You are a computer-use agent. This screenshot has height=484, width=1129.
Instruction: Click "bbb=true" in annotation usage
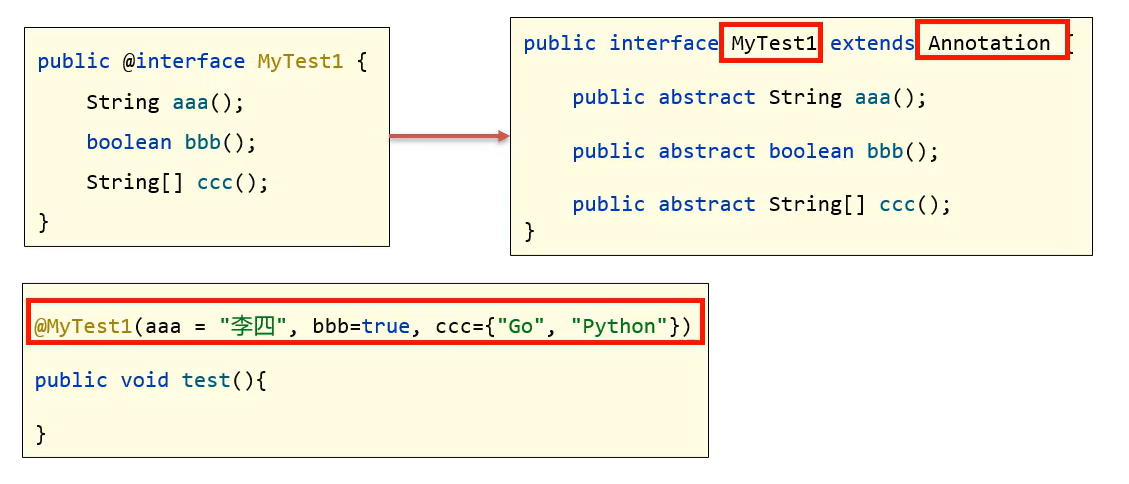click(361, 327)
